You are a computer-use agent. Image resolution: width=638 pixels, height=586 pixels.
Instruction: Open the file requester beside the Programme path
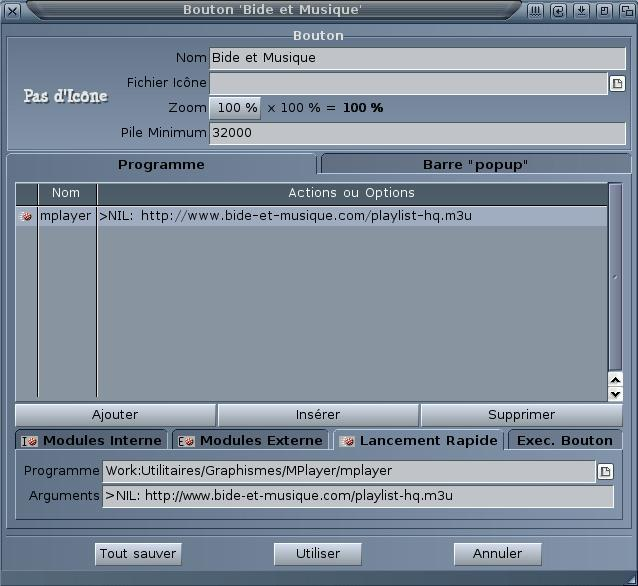tap(605, 471)
